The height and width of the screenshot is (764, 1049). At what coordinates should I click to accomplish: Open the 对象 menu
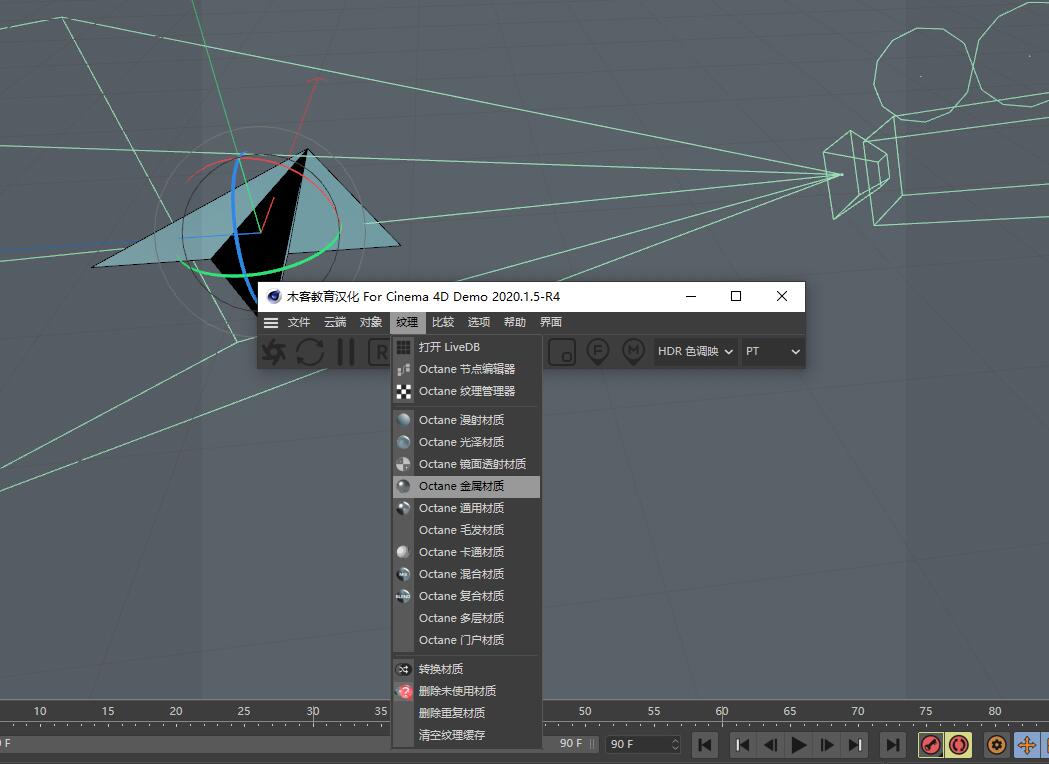(x=371, y=322)
